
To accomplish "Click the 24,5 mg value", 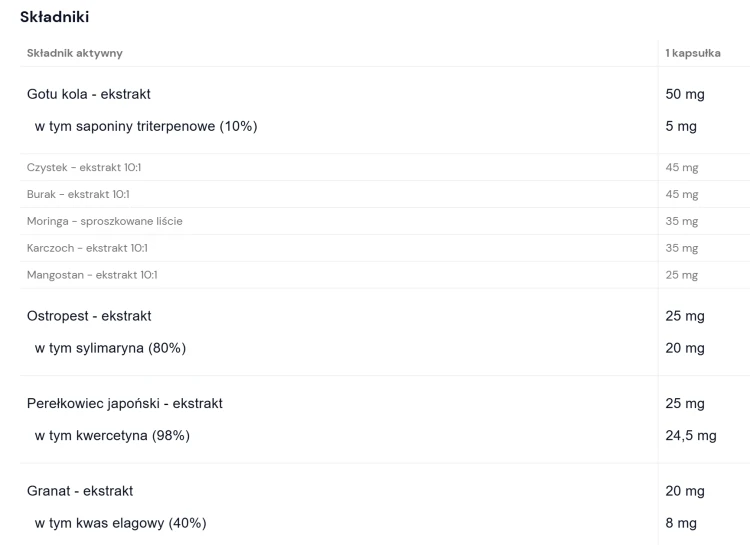I will 691,435.
